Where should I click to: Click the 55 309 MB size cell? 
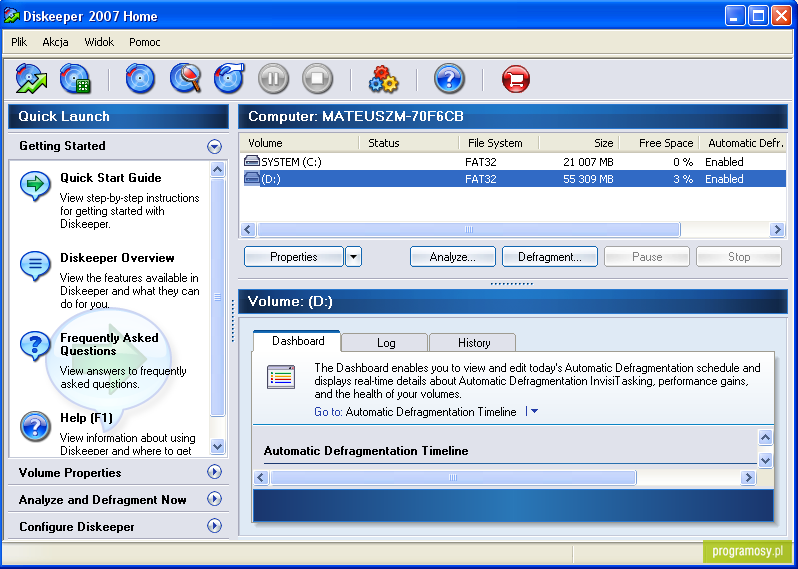tap(588, 179)
